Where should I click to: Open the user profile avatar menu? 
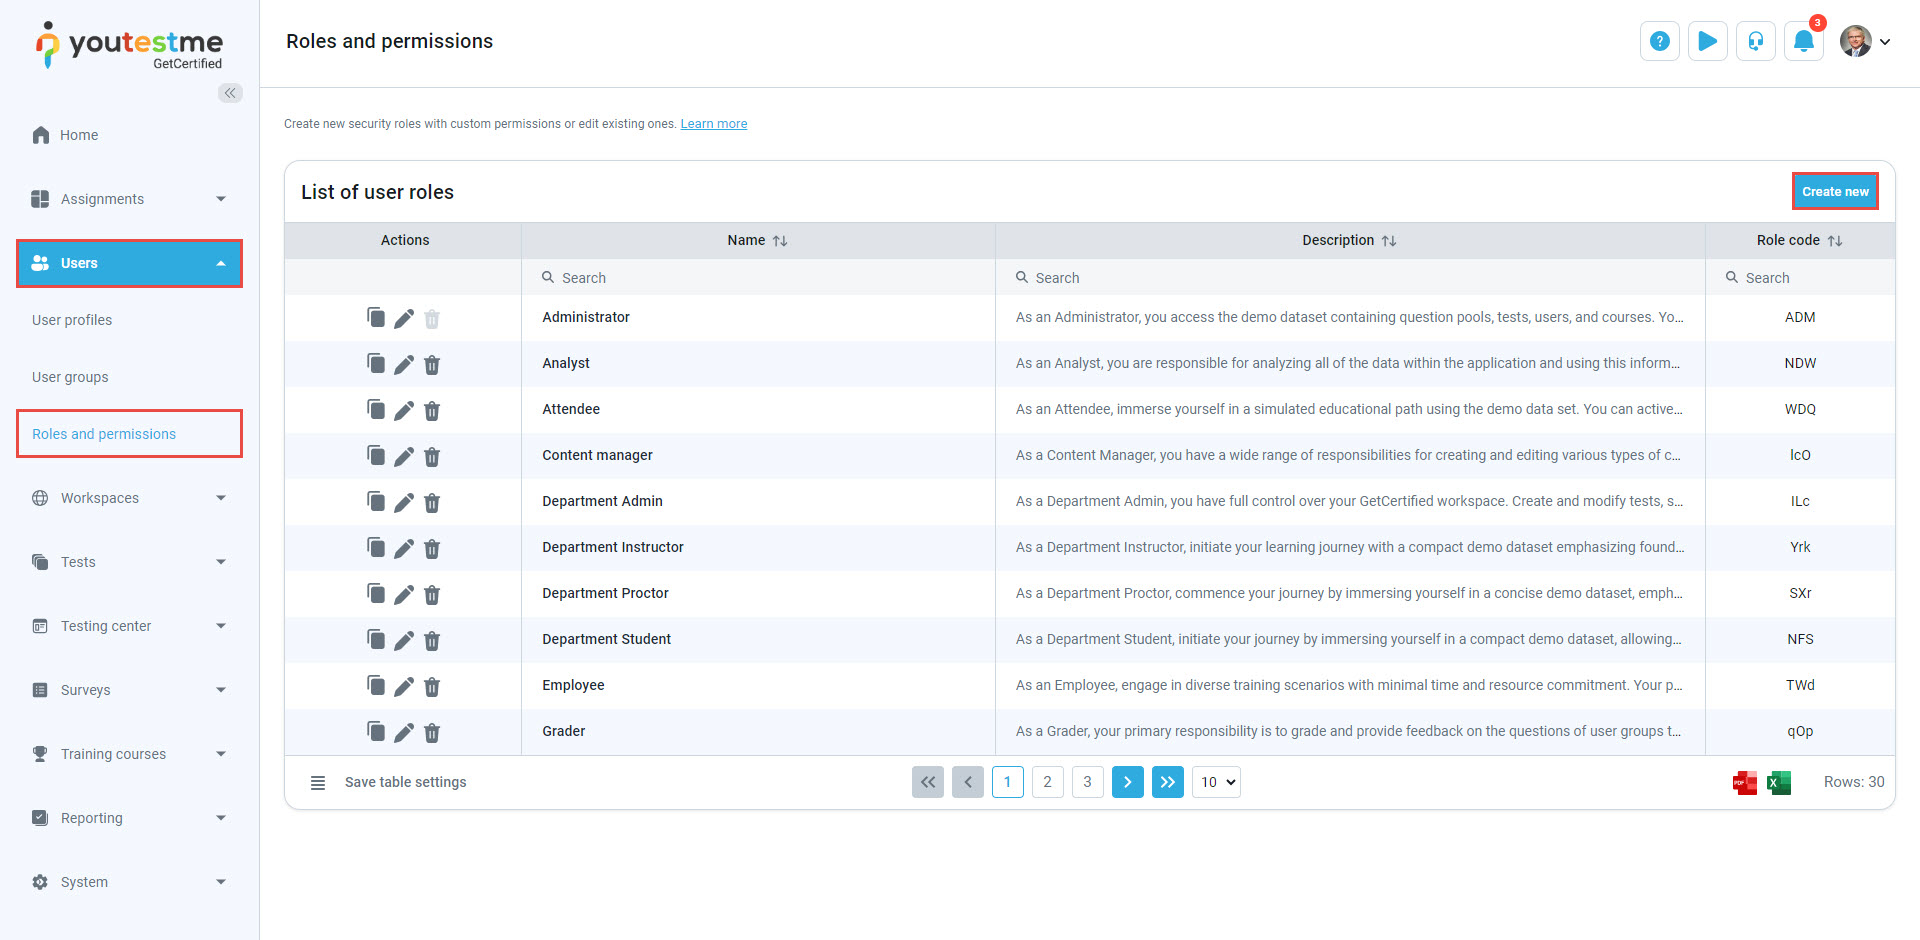point(1865,41)
